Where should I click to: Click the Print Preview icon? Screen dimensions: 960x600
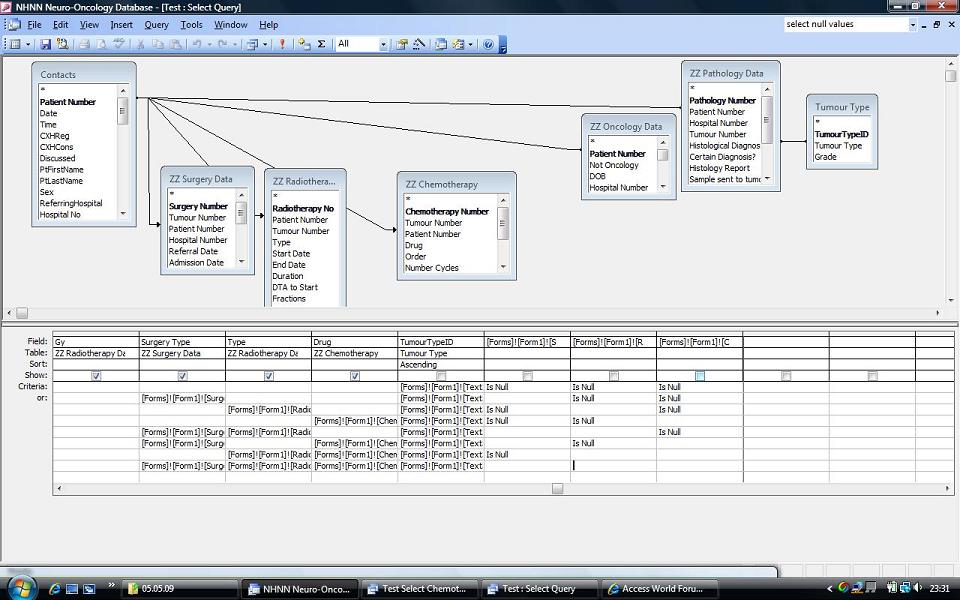pos(102,44)
